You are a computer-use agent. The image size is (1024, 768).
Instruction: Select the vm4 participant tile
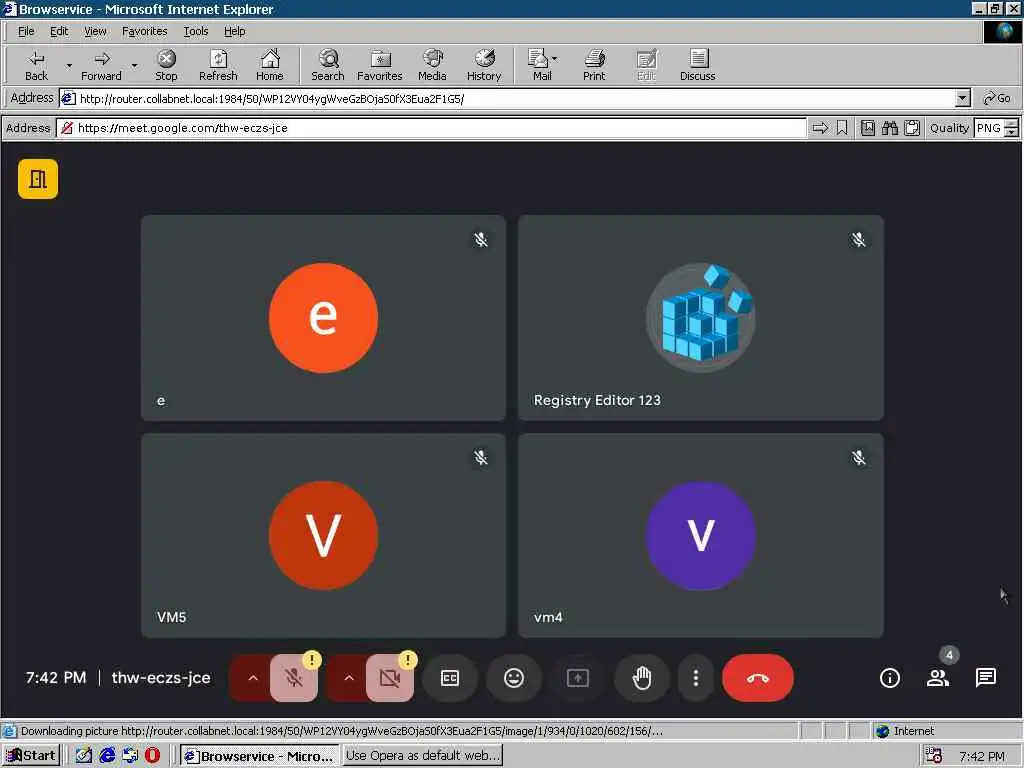pyautogui.click(x=701, y=536)
